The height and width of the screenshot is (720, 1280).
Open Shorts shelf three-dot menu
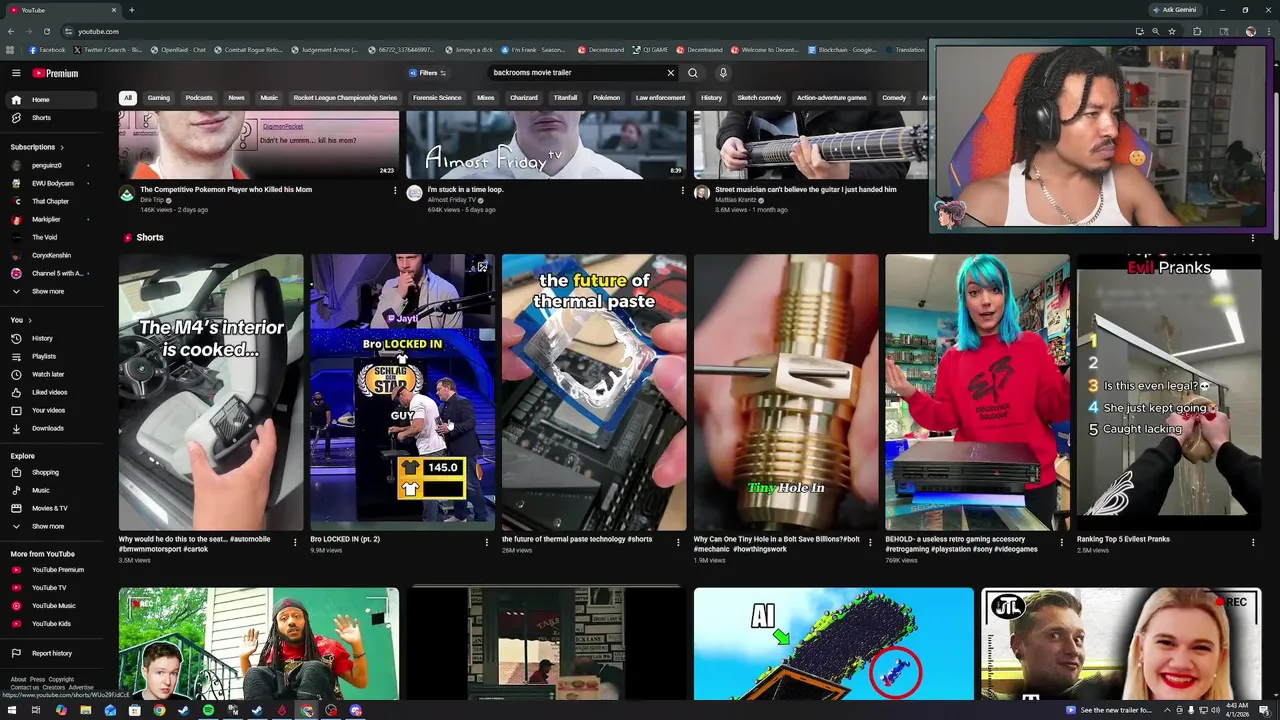point(1253,238)
